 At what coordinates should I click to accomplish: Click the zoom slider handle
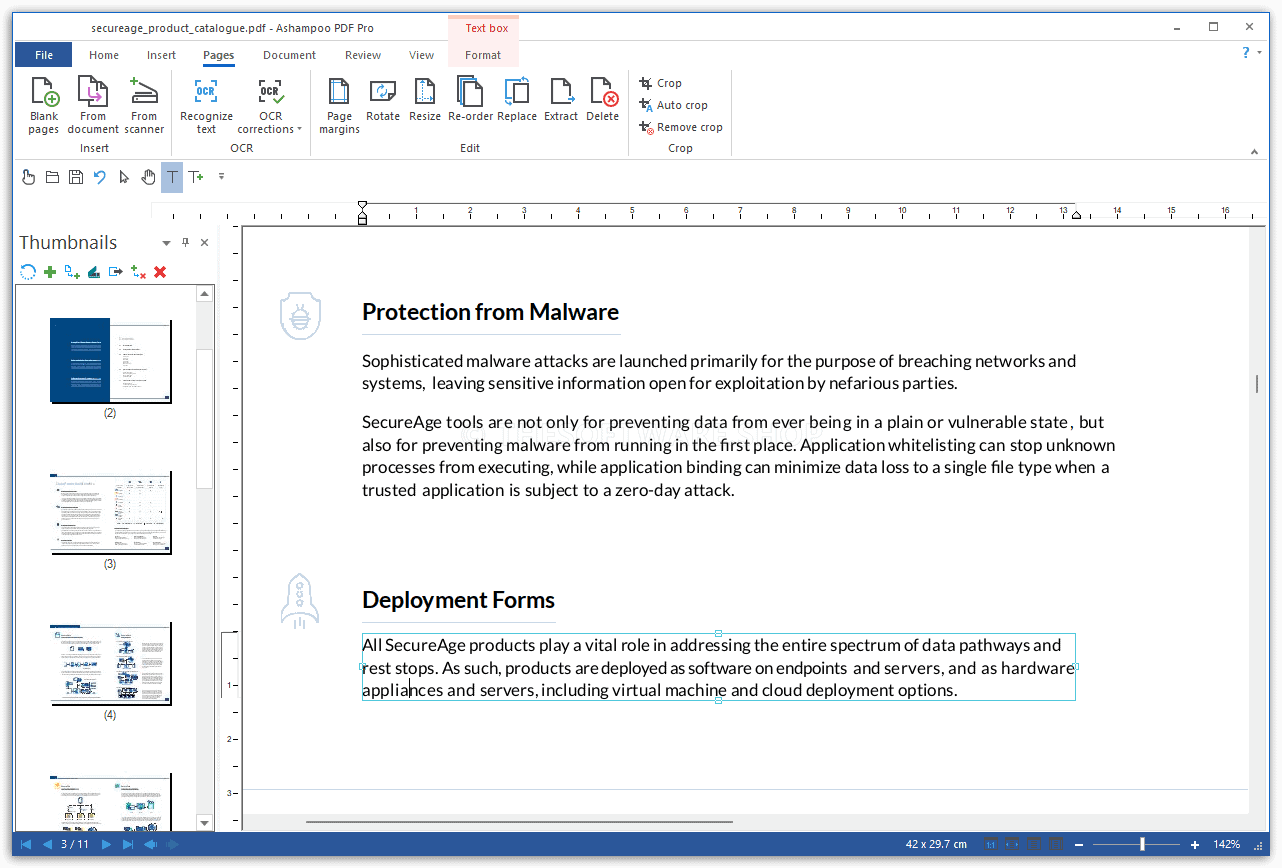pyautogui.click(x=1142, y=845)
